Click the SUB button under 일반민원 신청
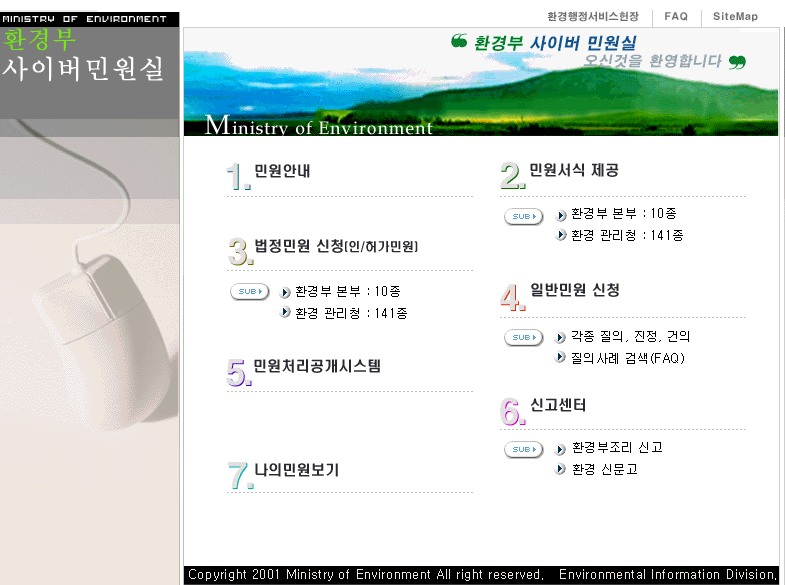Screen dimensions: 785x585 pos(524,337)
